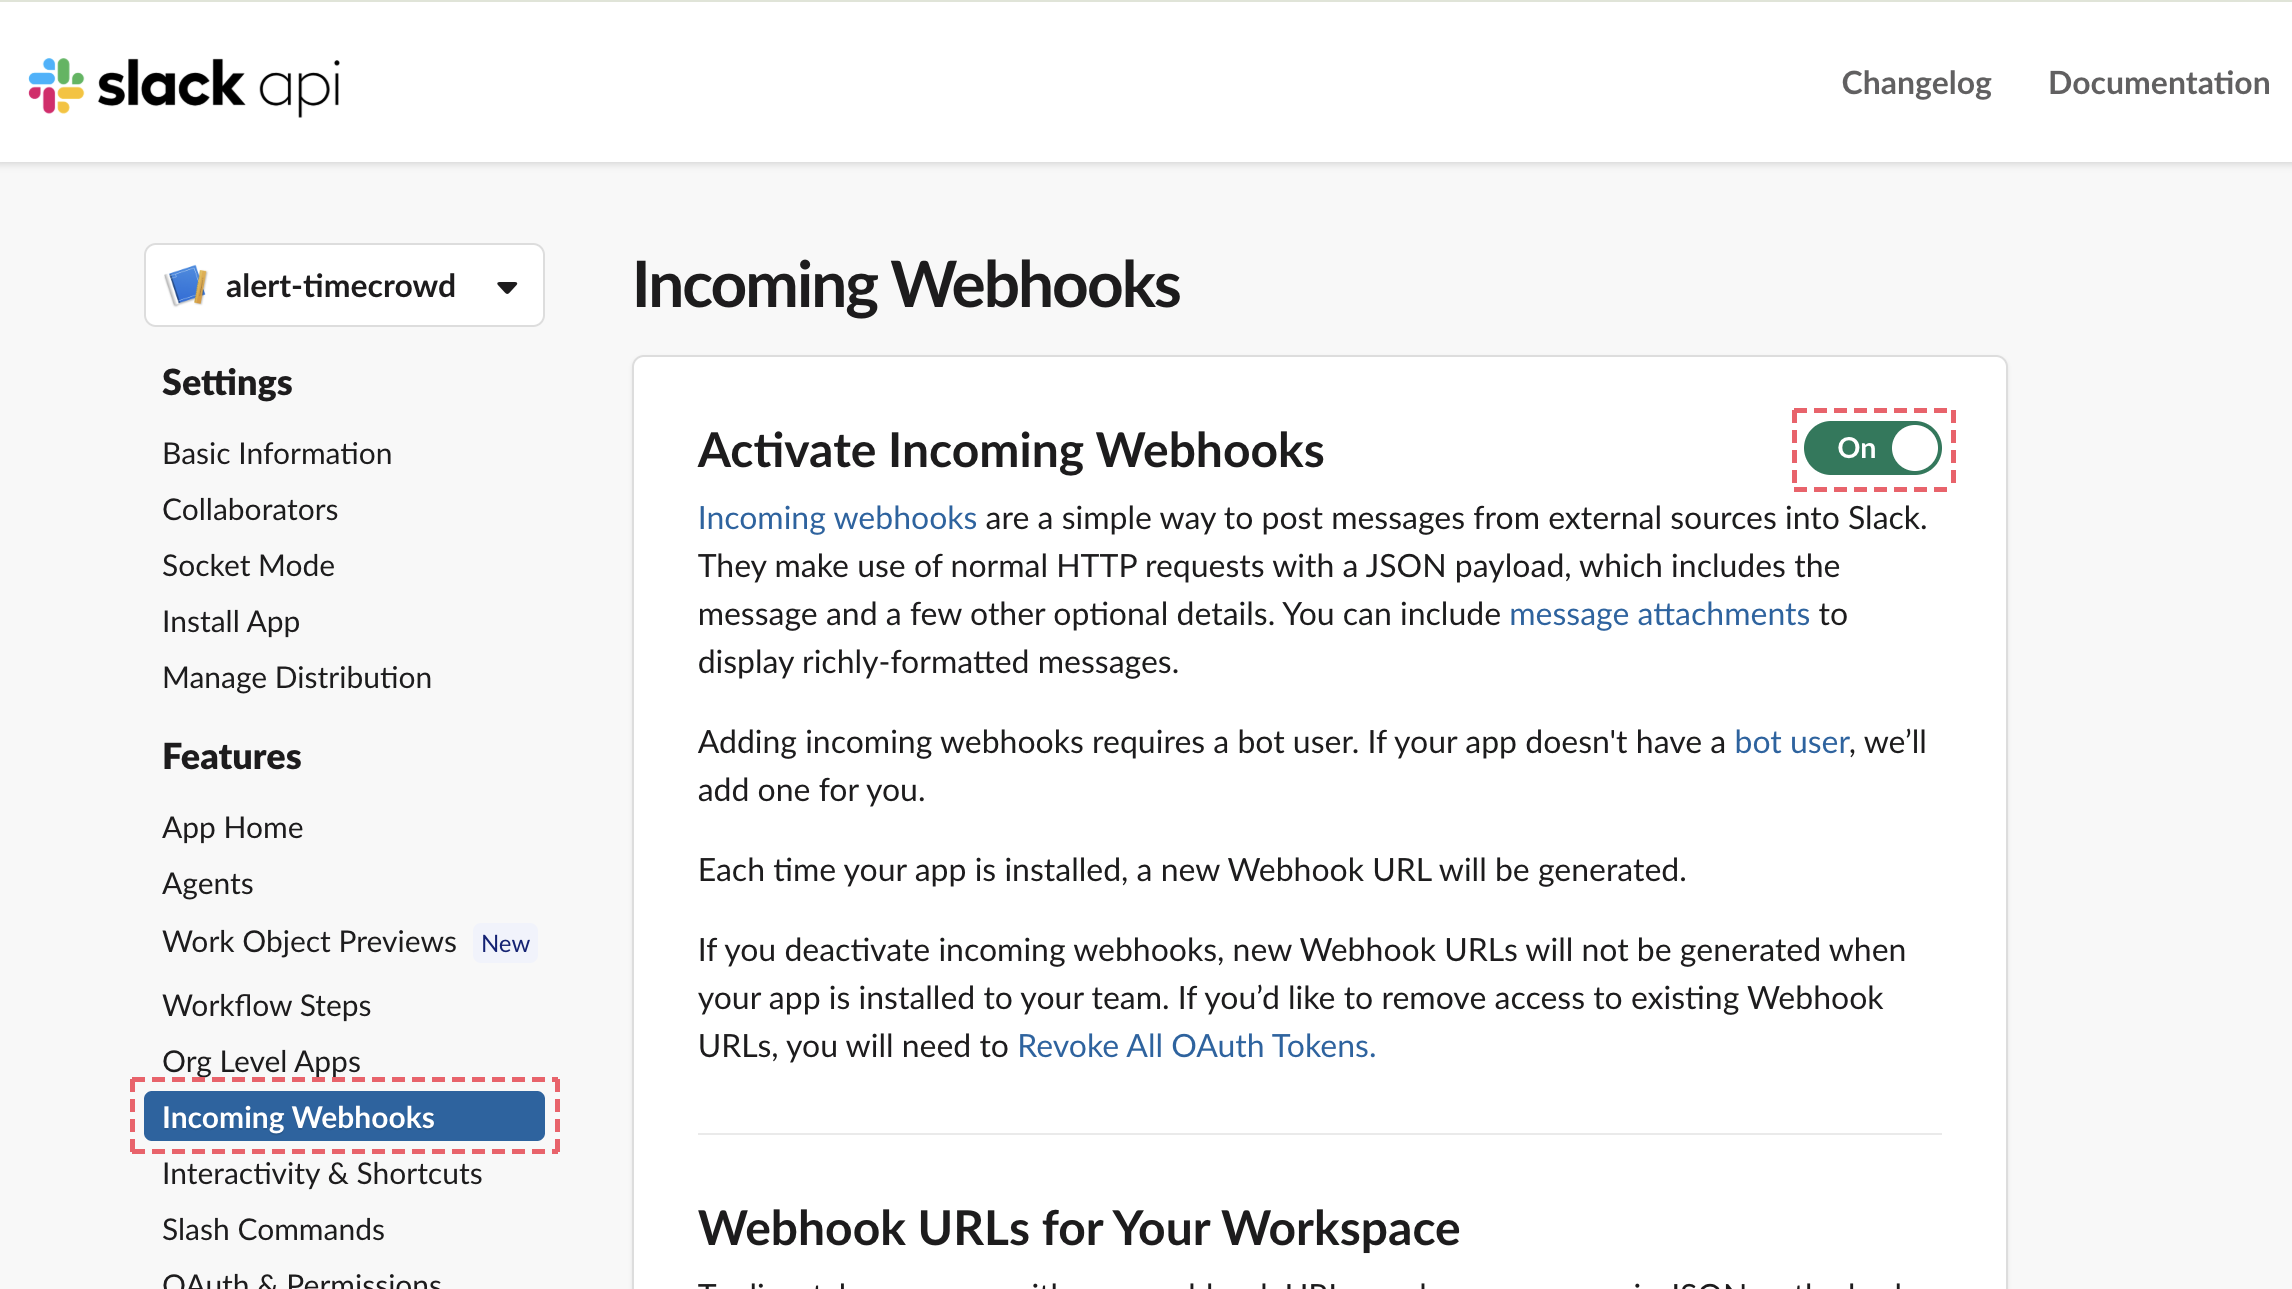Open the Install App page
The width and height of the screenshot is (2292, 1289).
tap(231, 622)
